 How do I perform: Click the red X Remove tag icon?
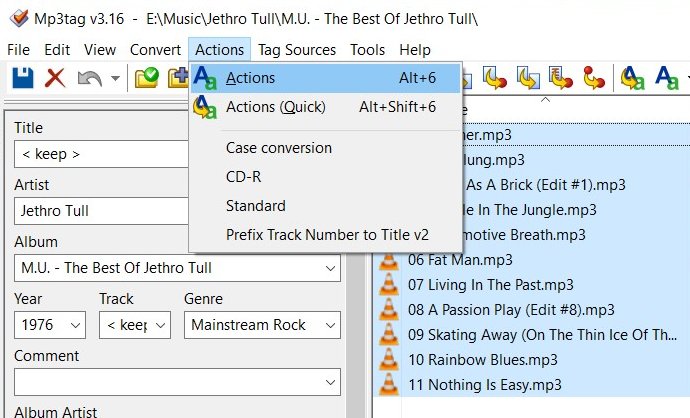point(55,78)
